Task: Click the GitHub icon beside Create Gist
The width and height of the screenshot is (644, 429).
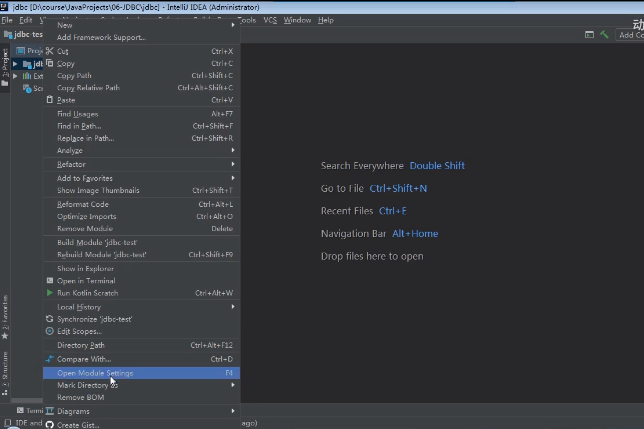Action: click(x=50, y=424)
